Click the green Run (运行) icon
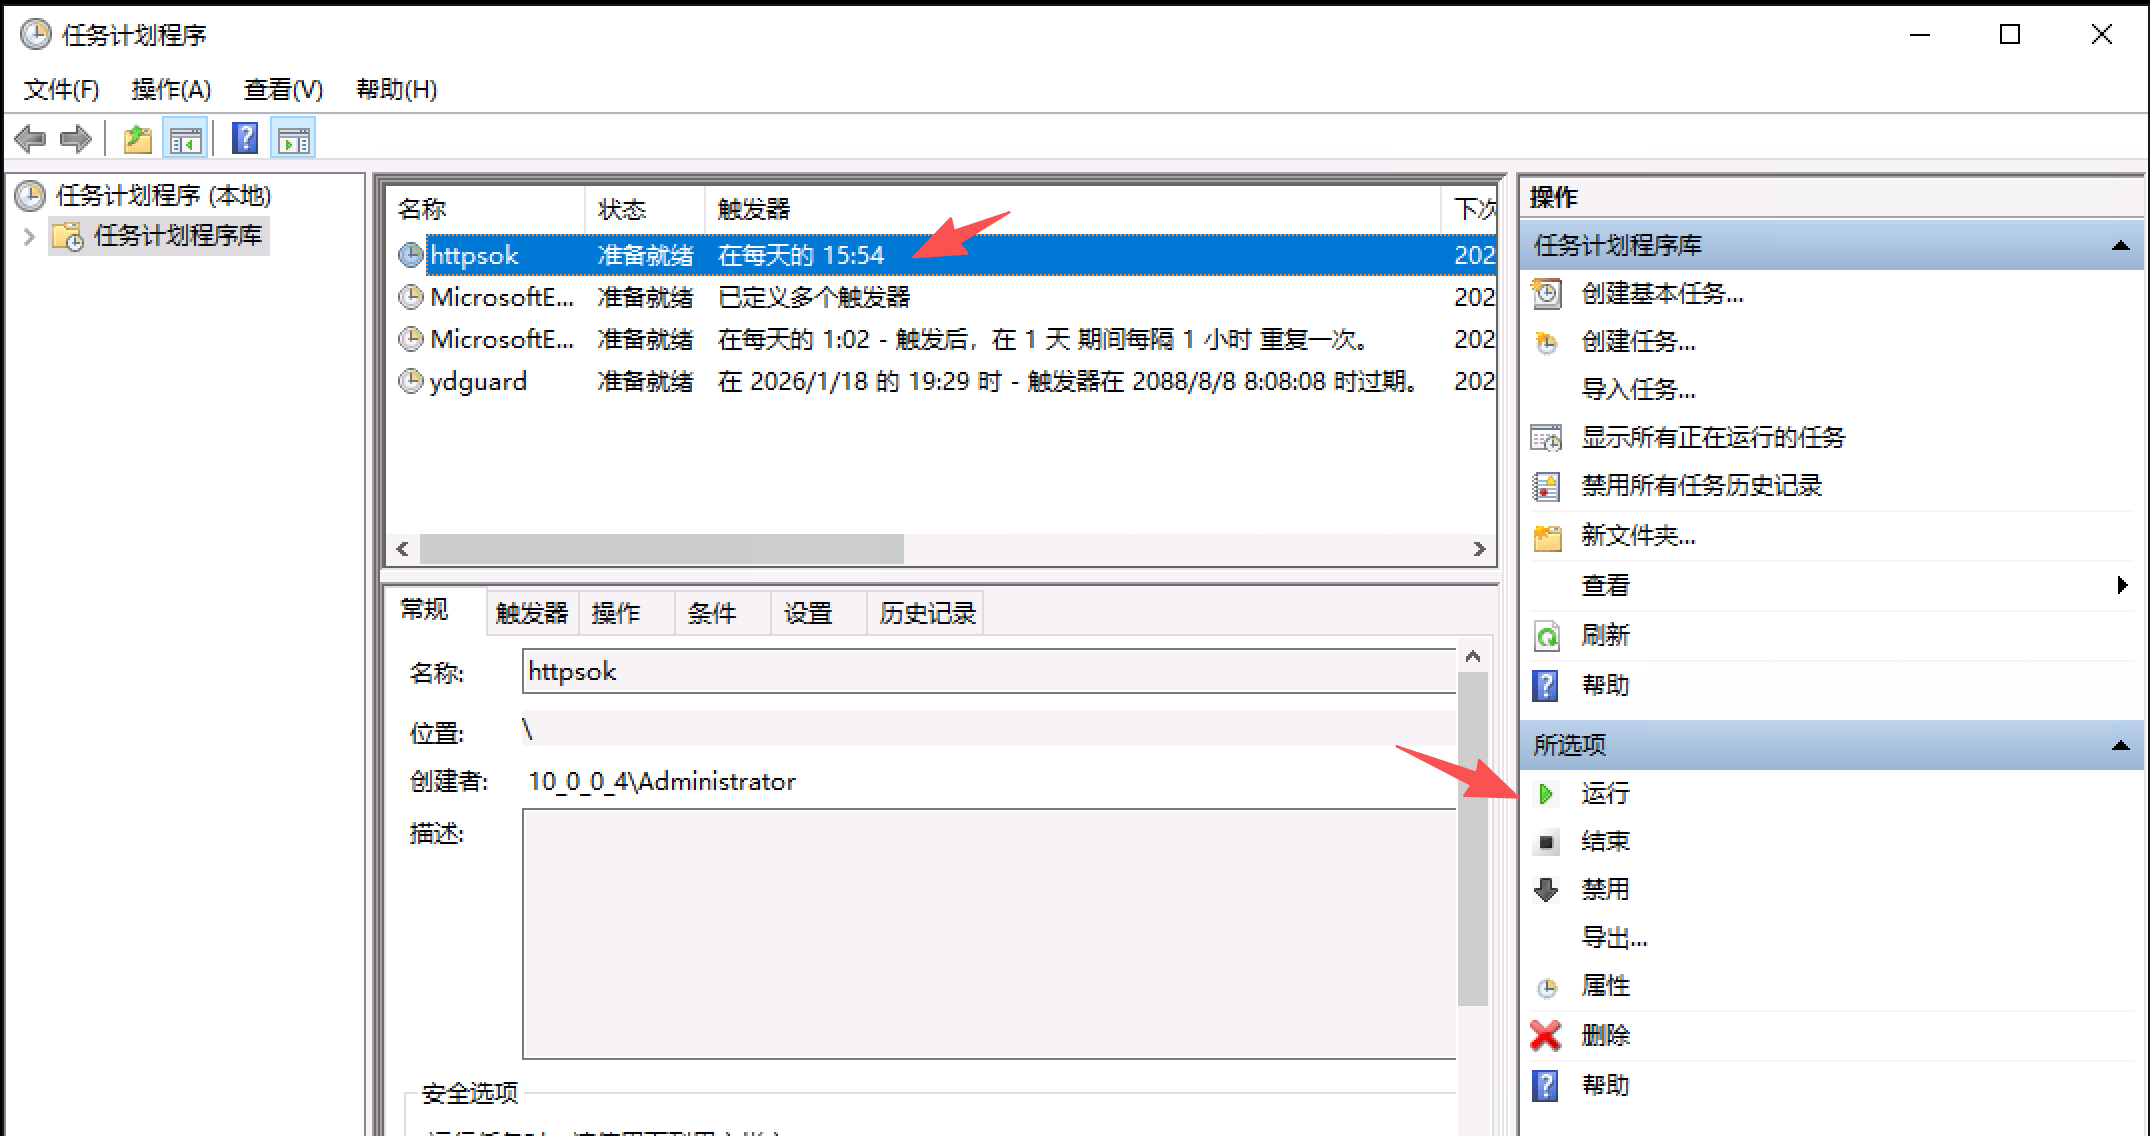Viewport: 2150px width, 1136px height. (x=1546, y=794)
